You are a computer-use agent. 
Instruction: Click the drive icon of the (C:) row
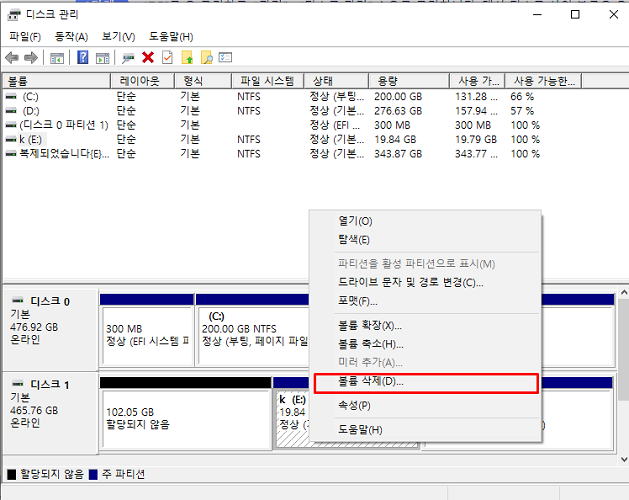[x=11, y=96]
